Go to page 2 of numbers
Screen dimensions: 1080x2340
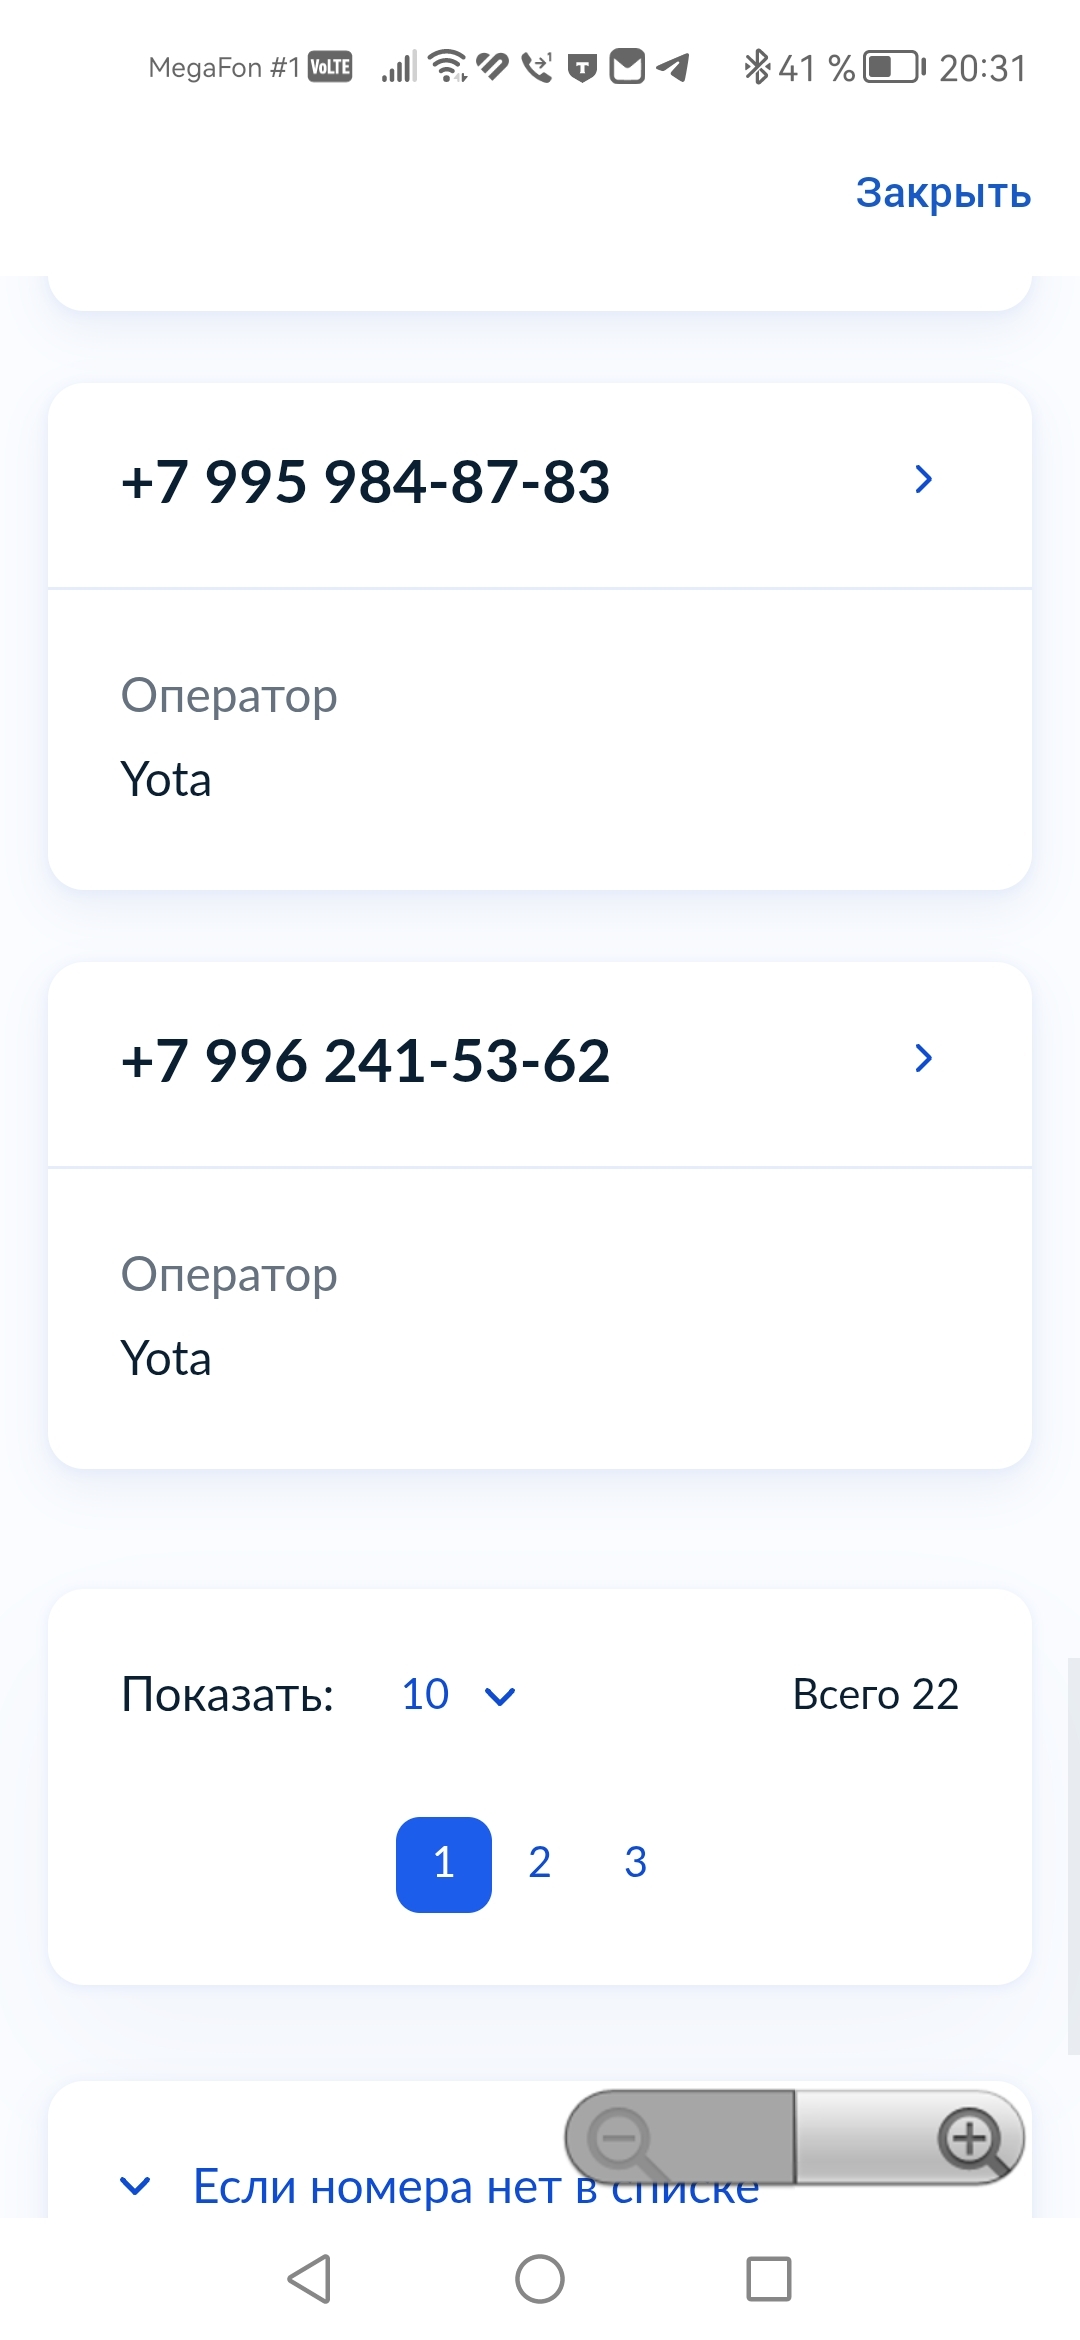[x=540, y=1863]
